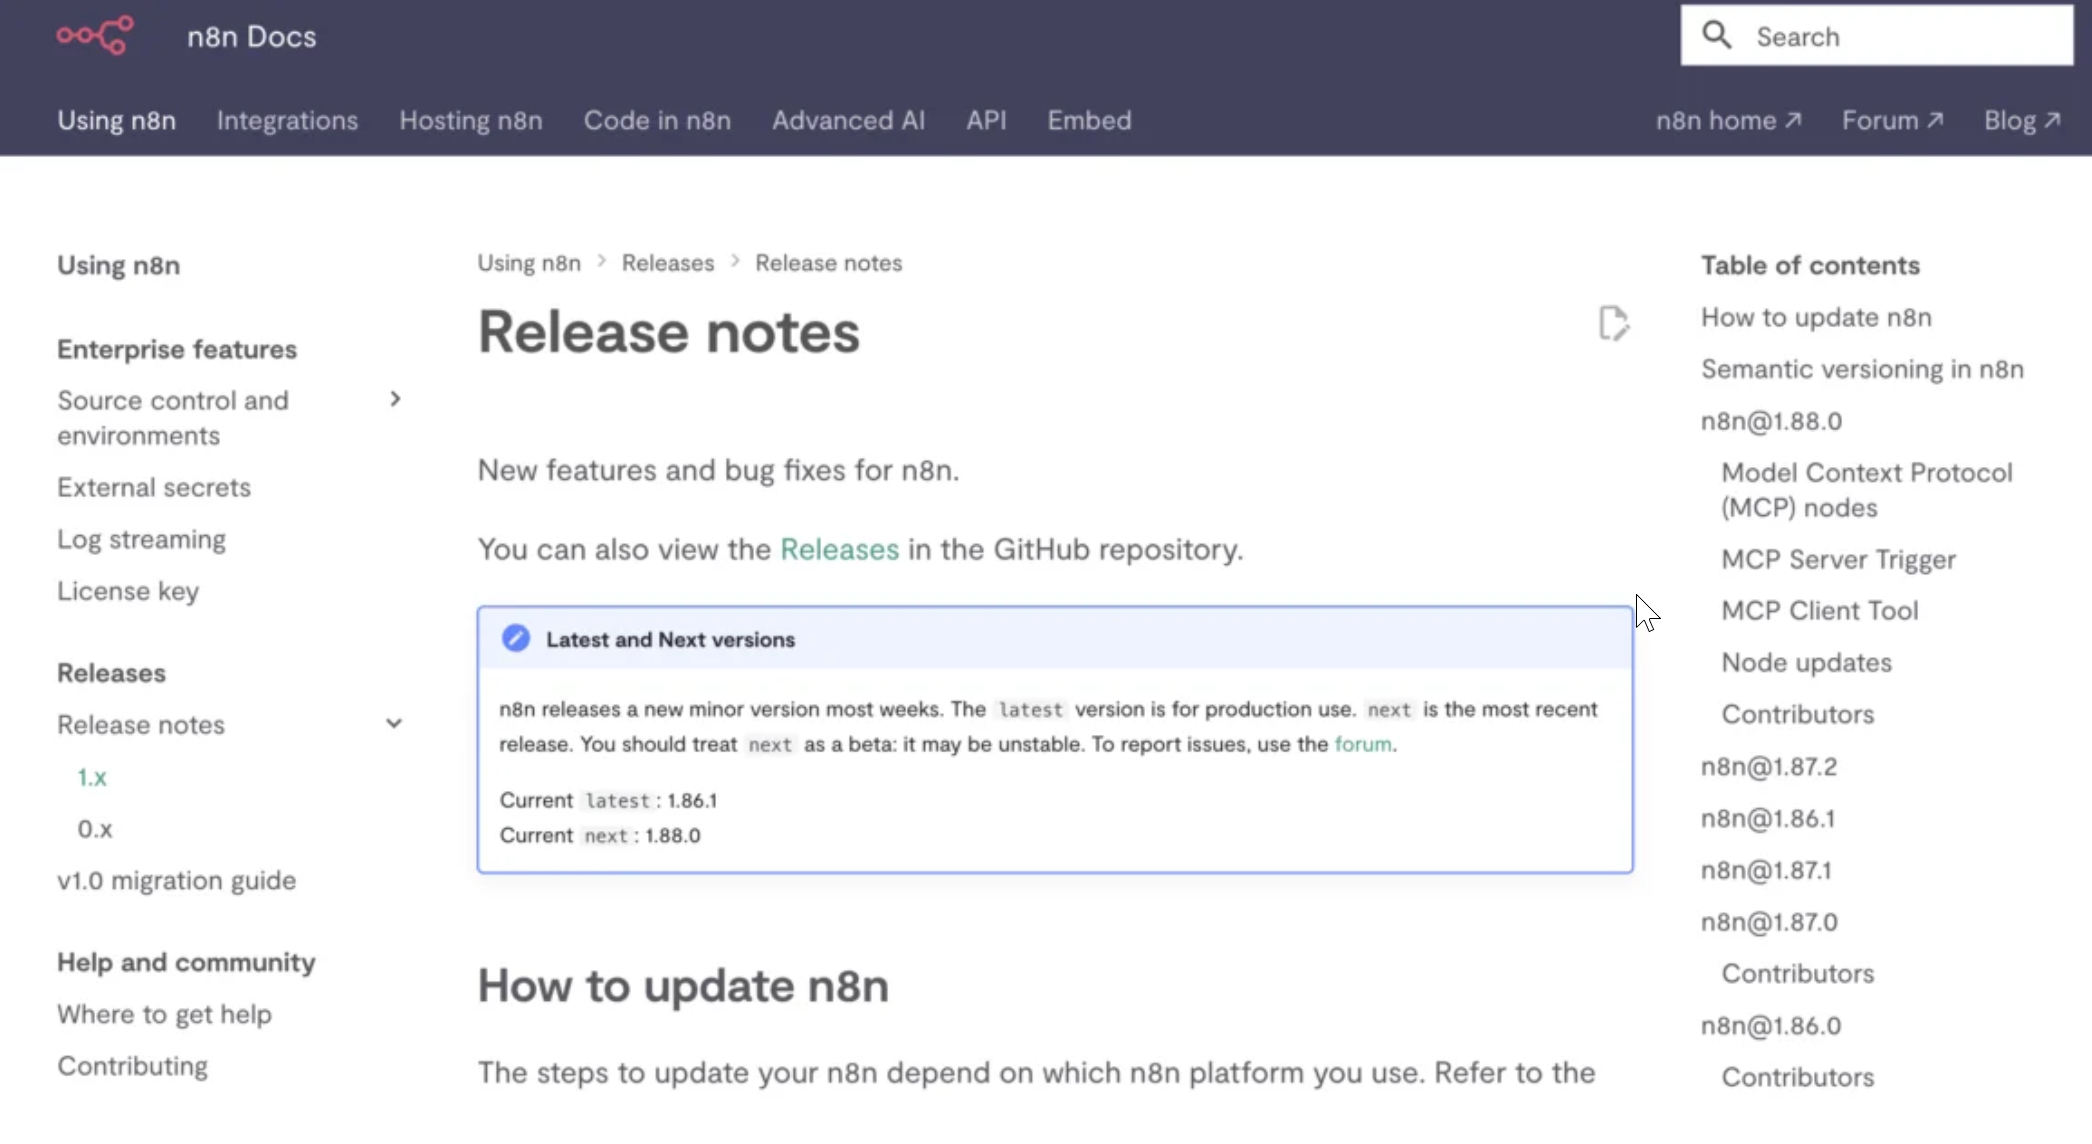Viewport: 2092px width, 1144px height.
Task: Jump to MCP Server Trigger section
Action: pos(1838,559)
